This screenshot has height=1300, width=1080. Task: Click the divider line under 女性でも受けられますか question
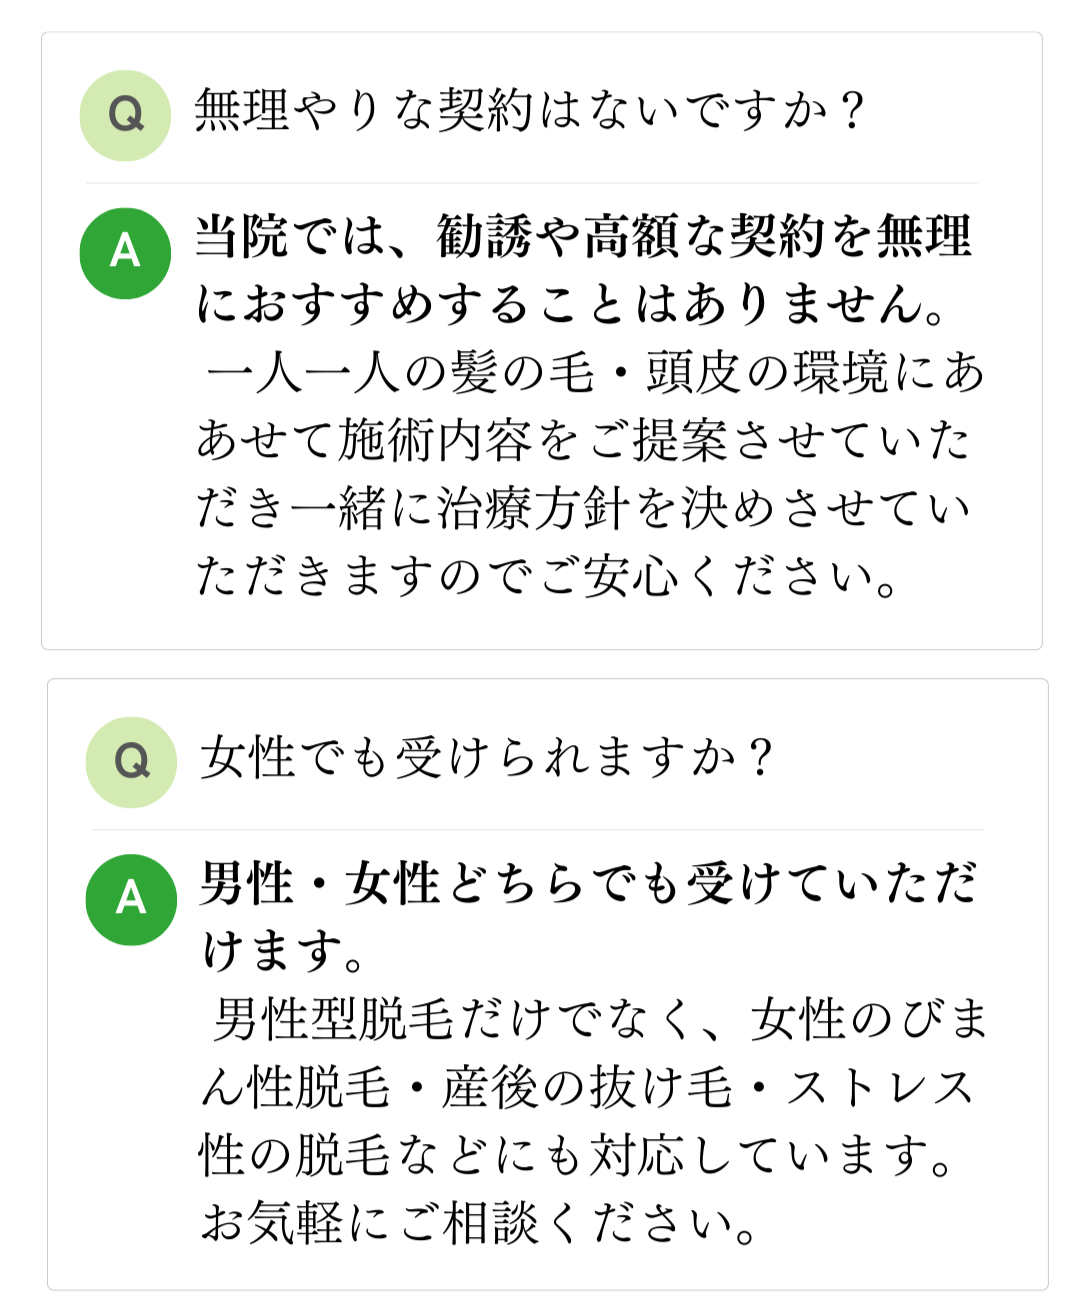[538, 829]
